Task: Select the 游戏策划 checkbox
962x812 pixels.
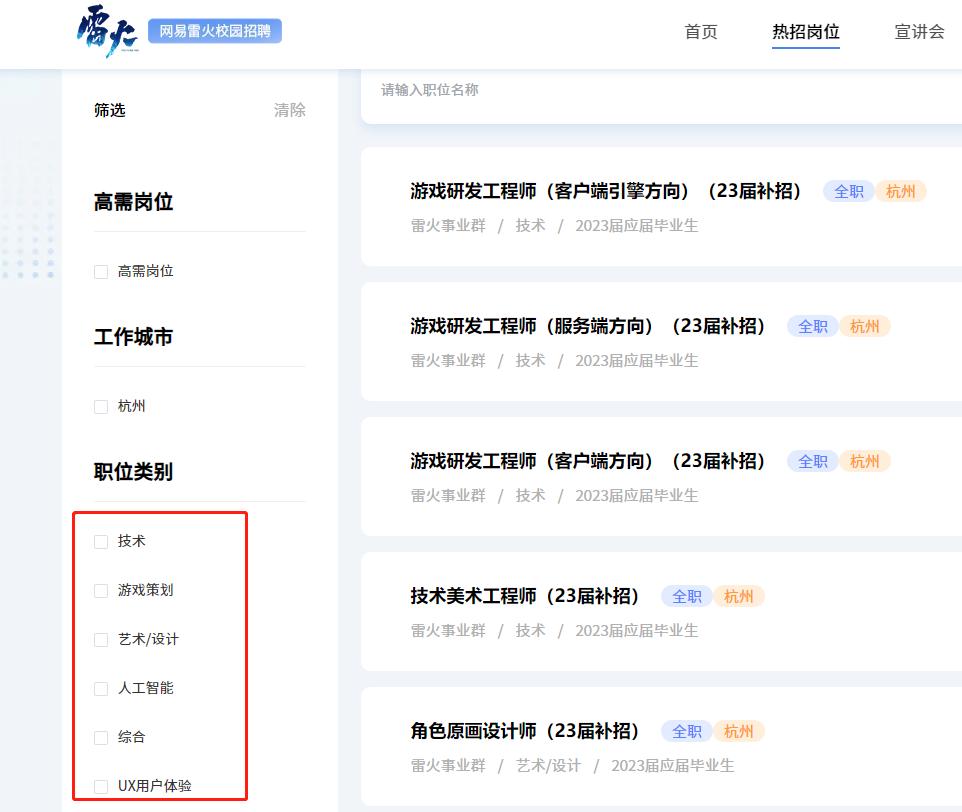Action: (x=100, y=590)
